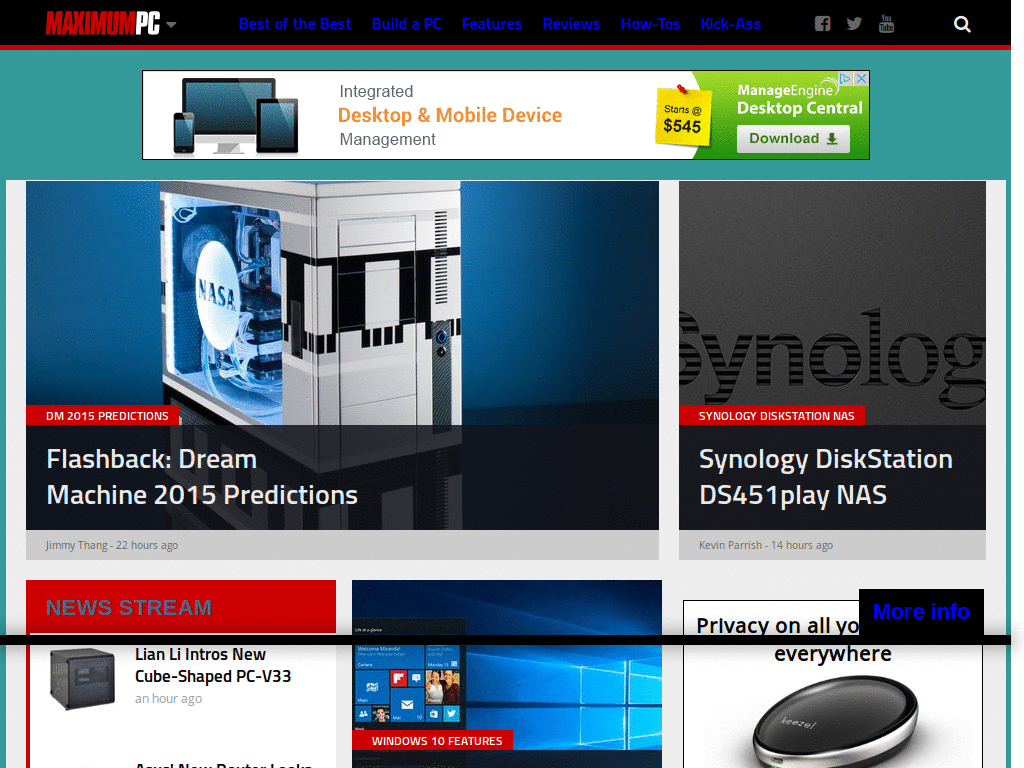
Task: Click the Desktop & Mobile Device ad headline
Action: pyautogui.click(x=450, y=116)
